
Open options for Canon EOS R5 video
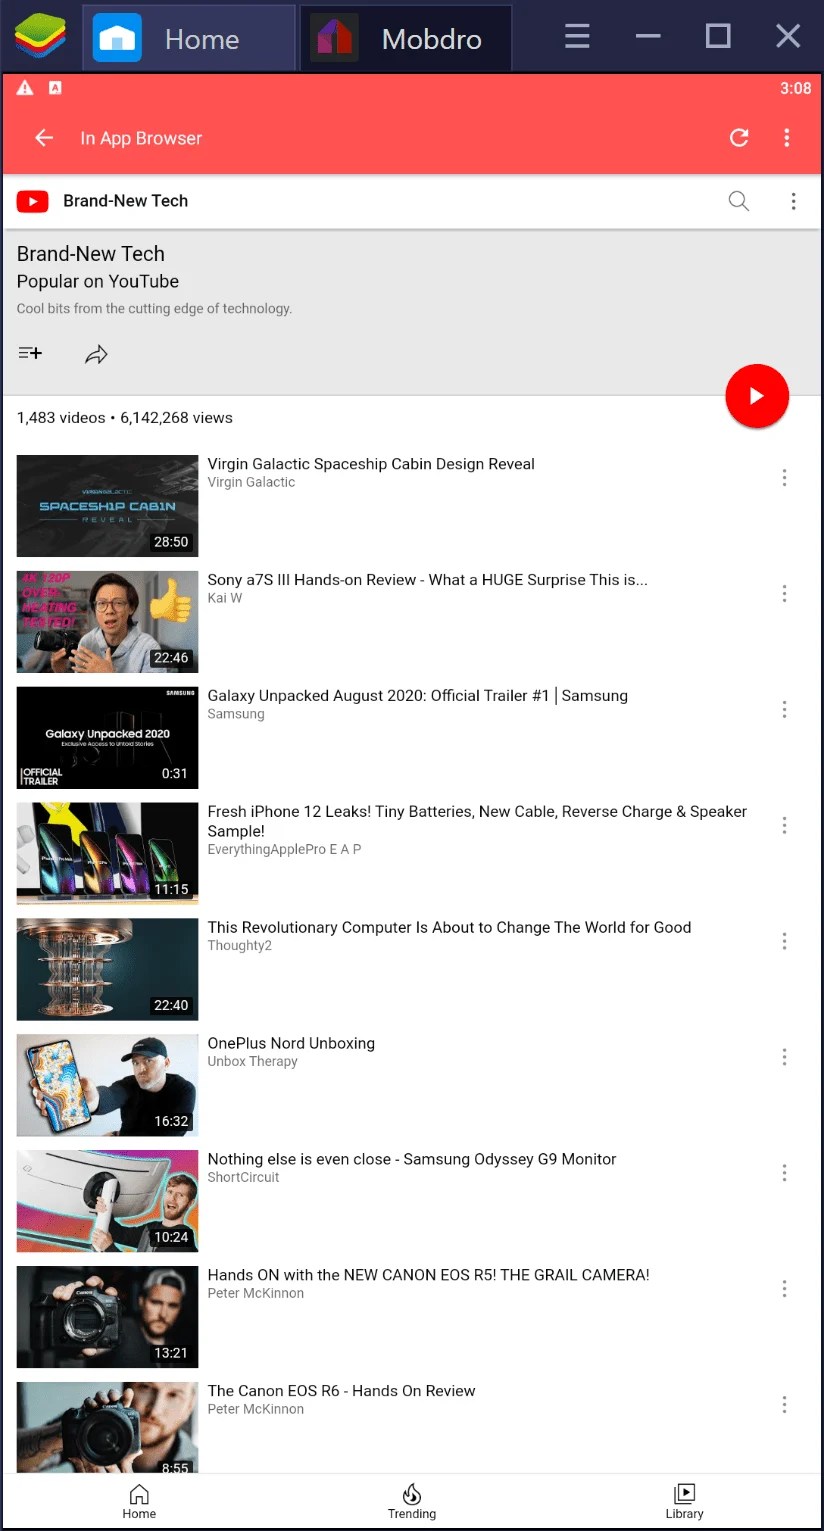(x=784, y=1288)
